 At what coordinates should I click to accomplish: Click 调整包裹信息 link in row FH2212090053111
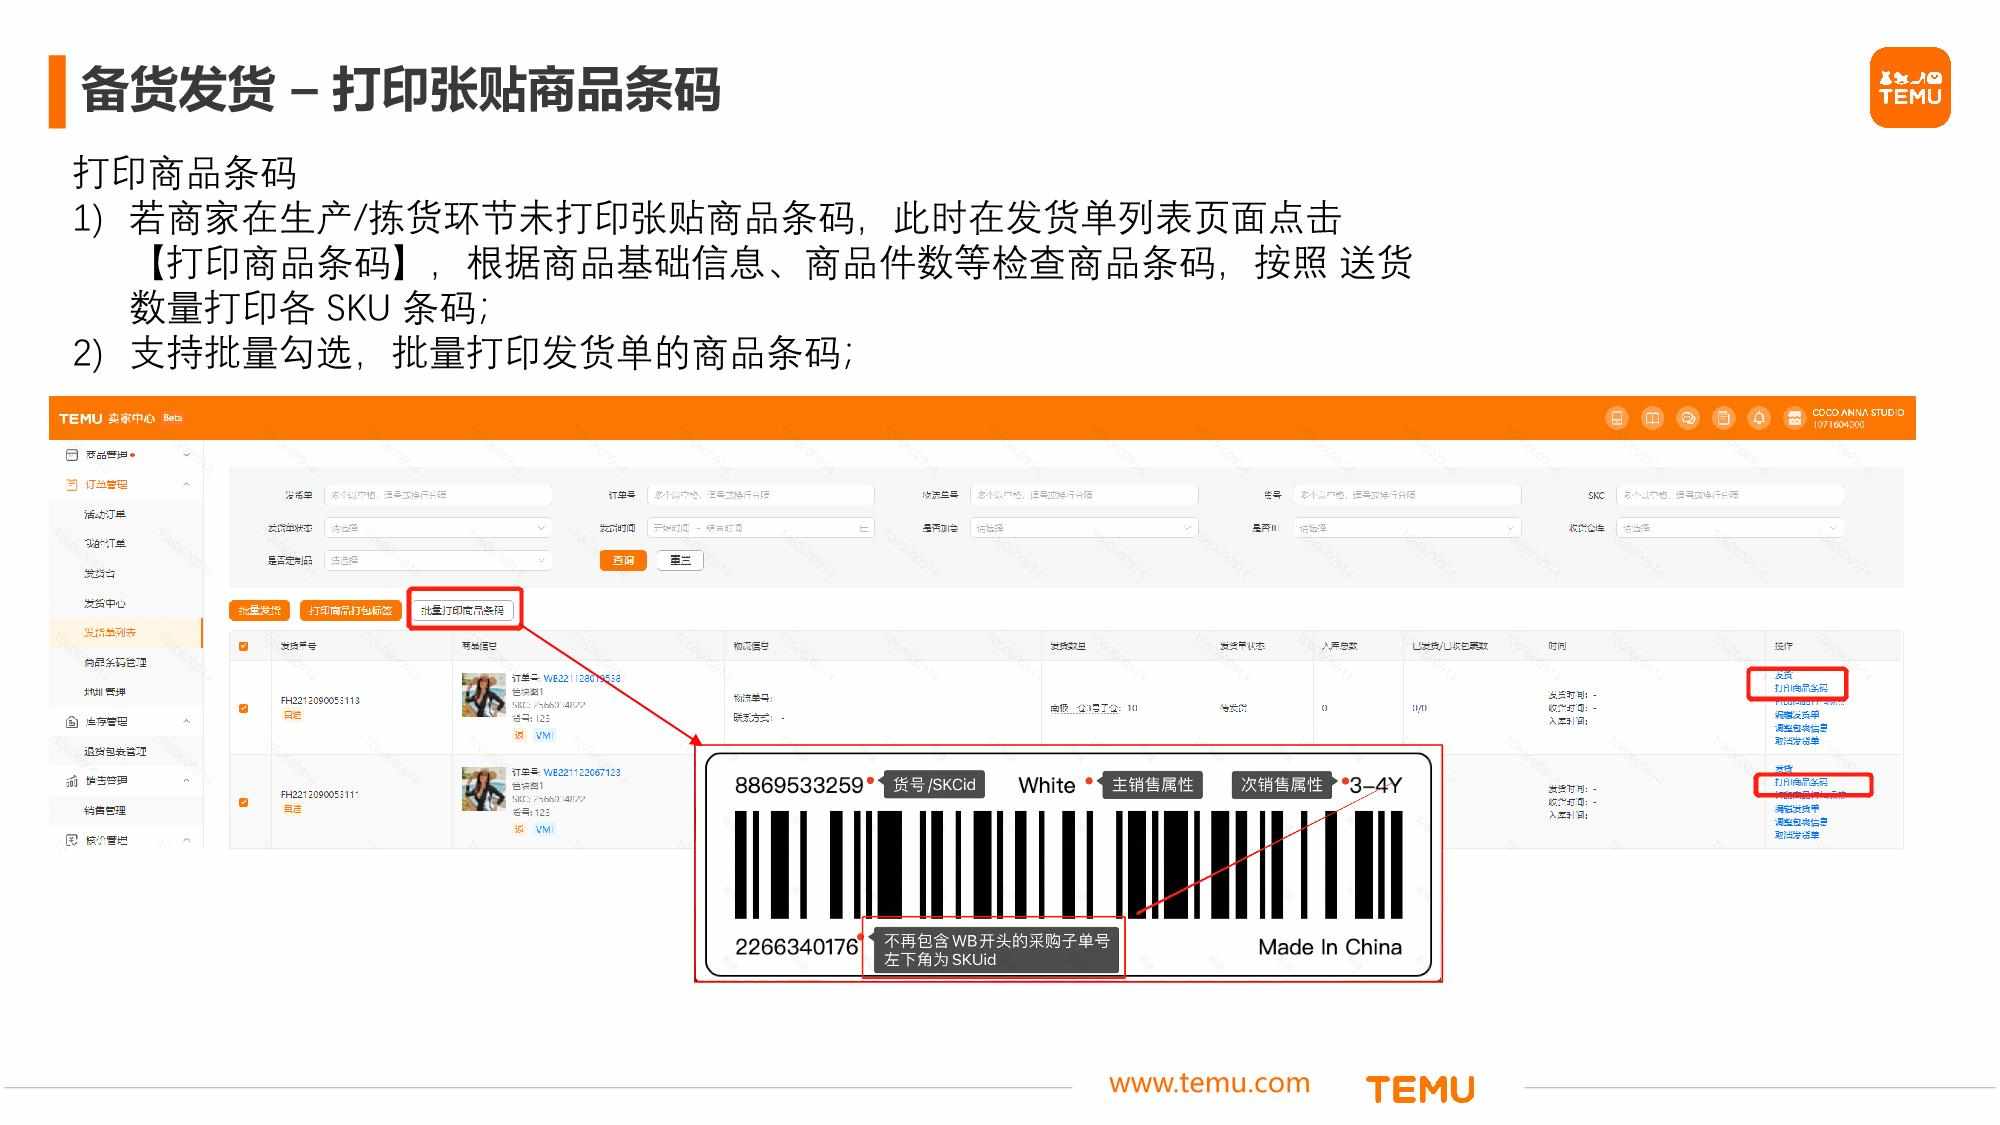pos(1801,822)
